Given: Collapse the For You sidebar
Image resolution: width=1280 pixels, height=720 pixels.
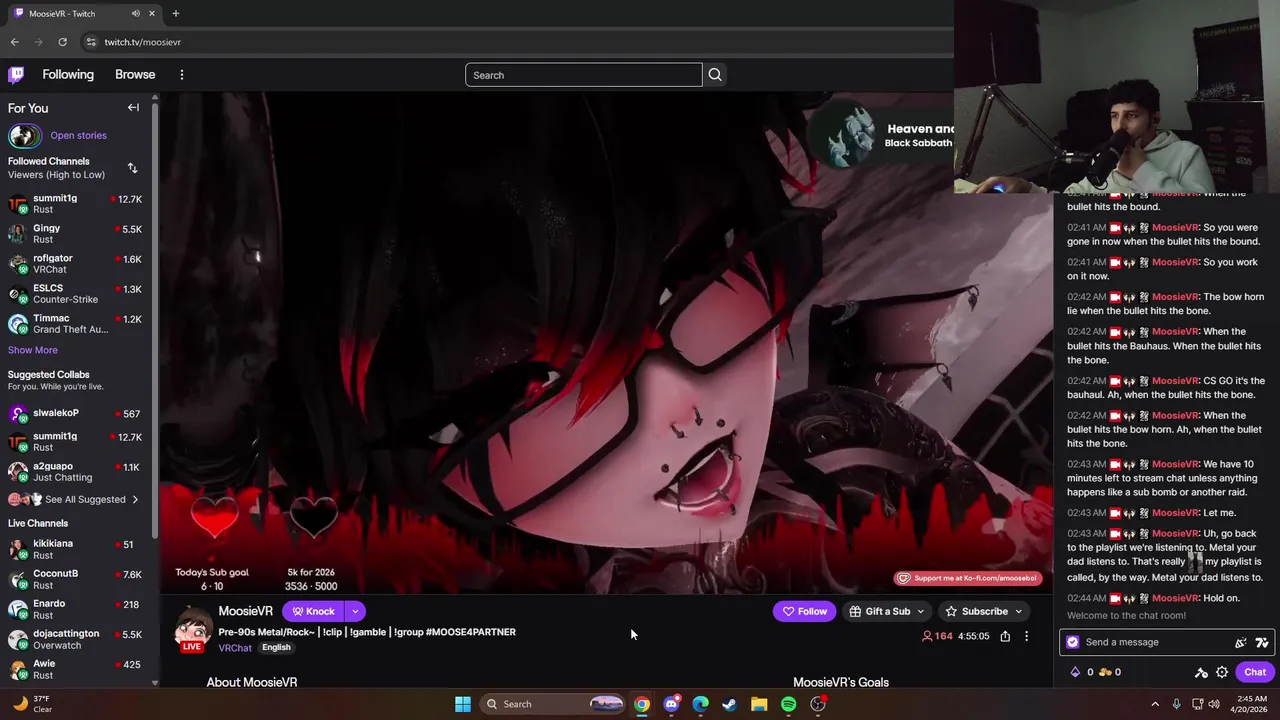Looking at the screenshot, I should (x=133, y=108).
